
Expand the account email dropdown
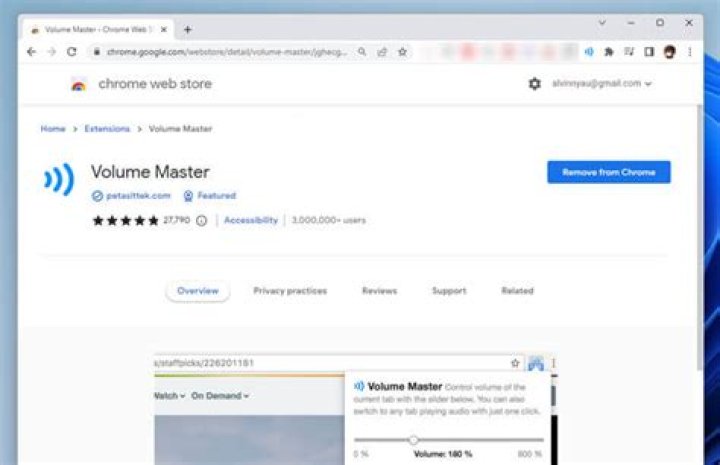602,84
